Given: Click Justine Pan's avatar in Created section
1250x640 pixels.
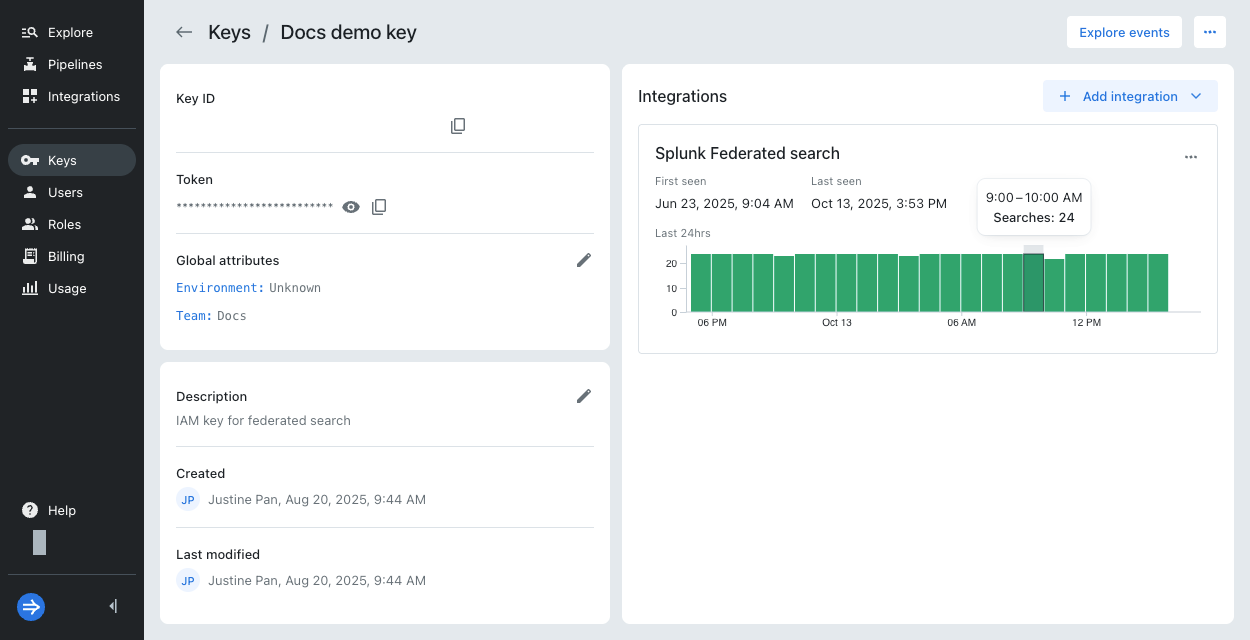Looking at the screenshot, I should 188,499.
